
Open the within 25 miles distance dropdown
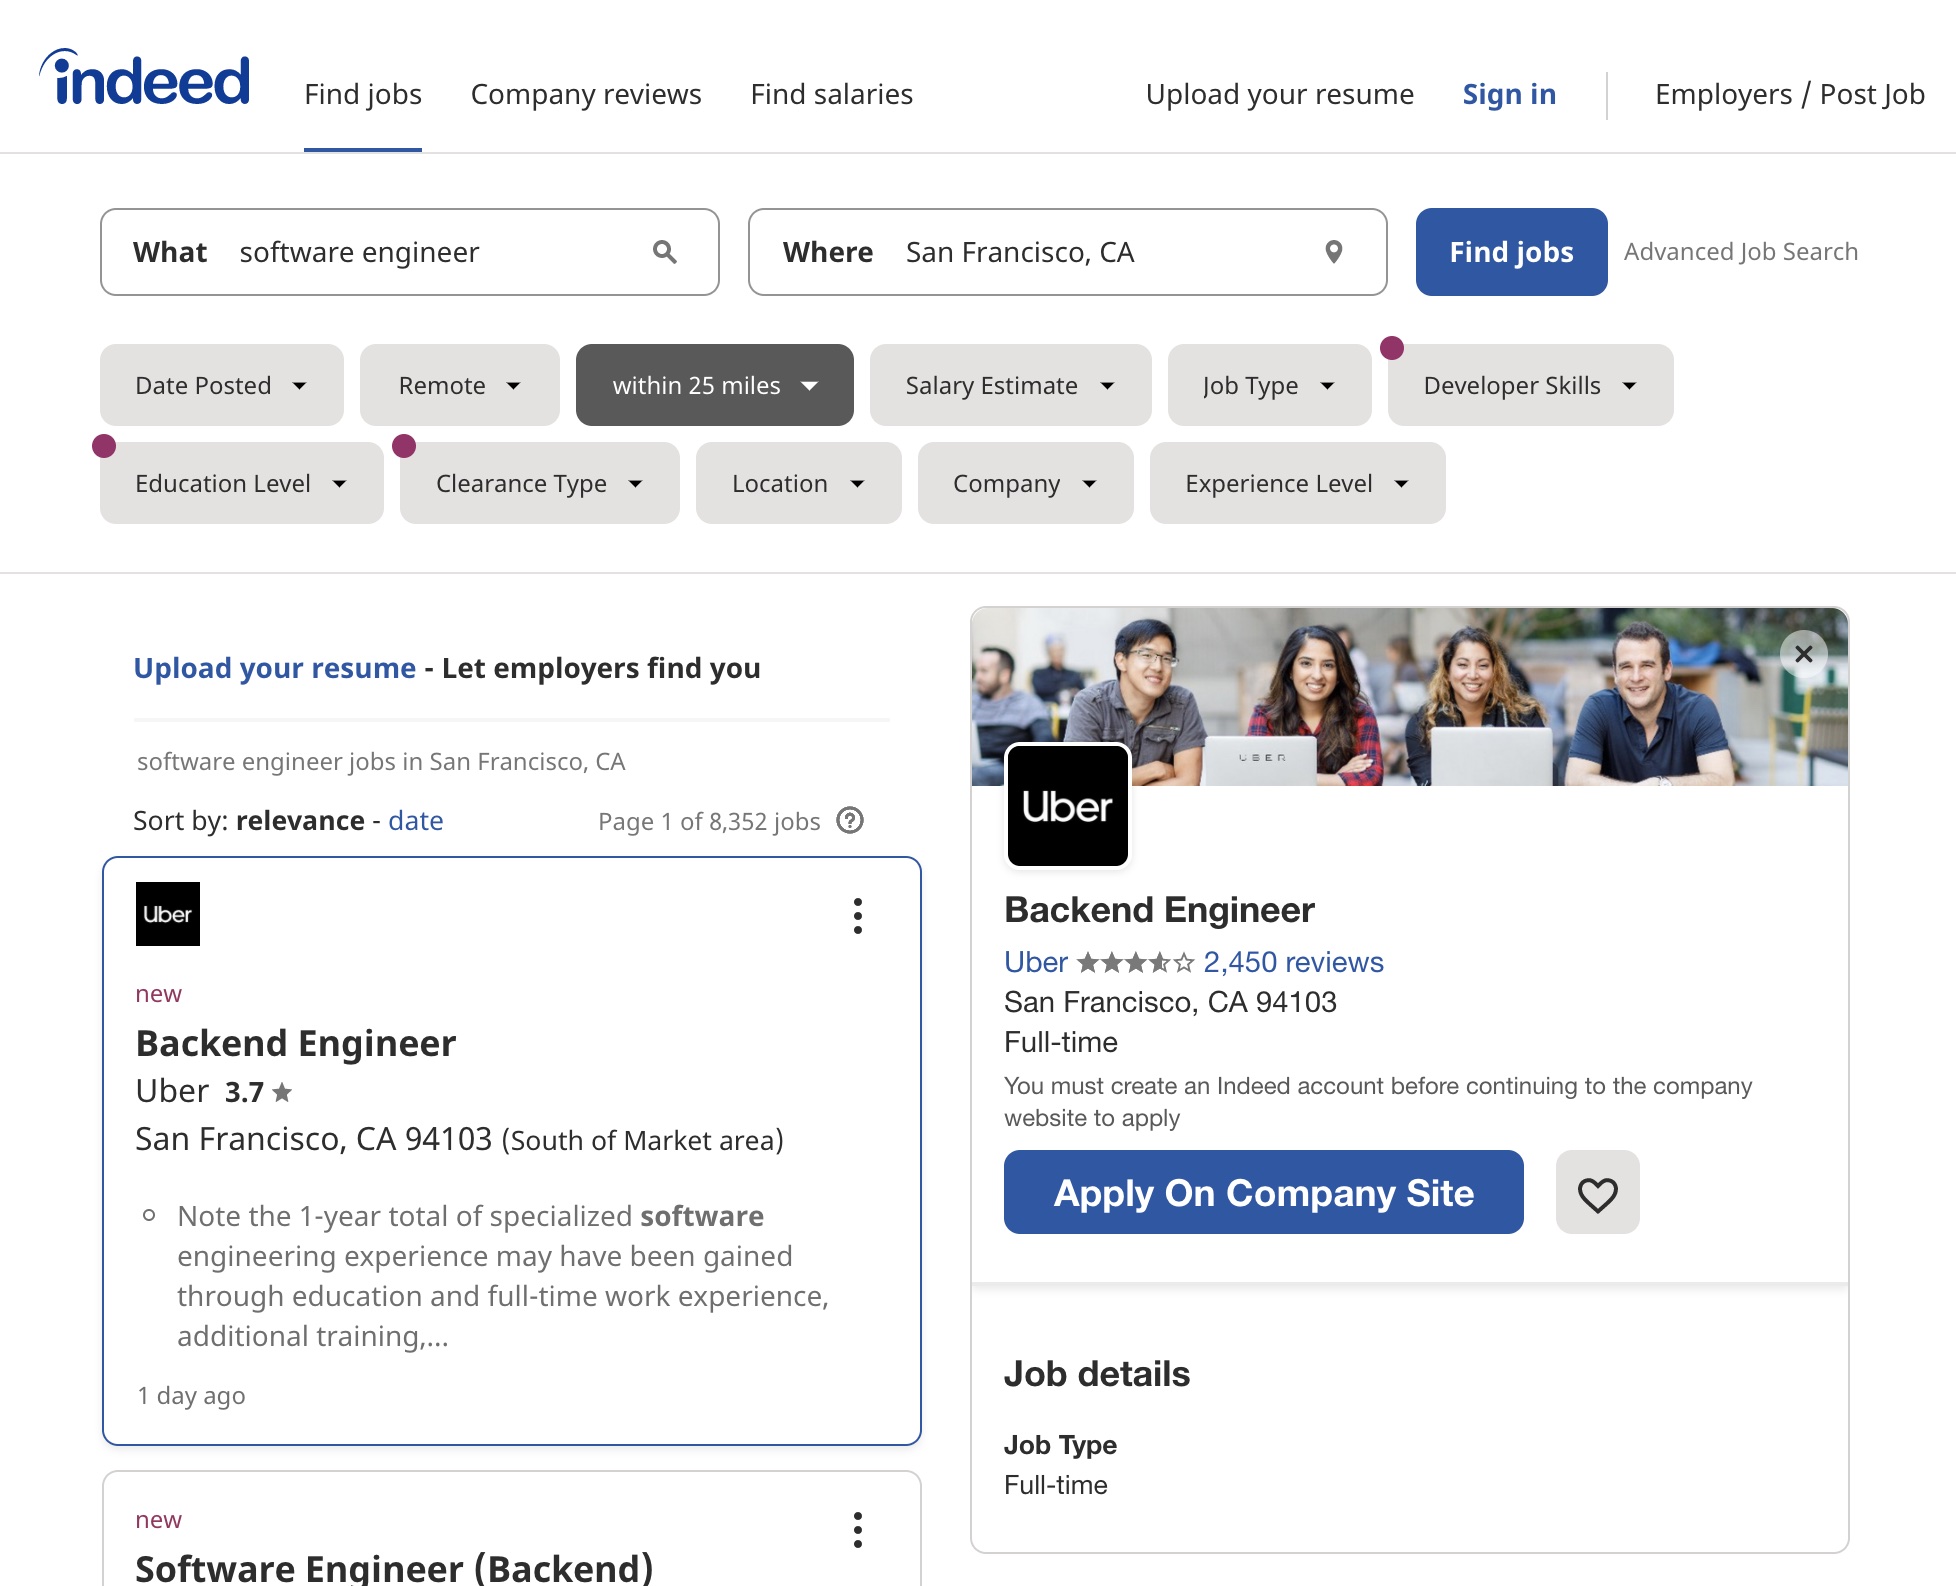pos(715,385)
